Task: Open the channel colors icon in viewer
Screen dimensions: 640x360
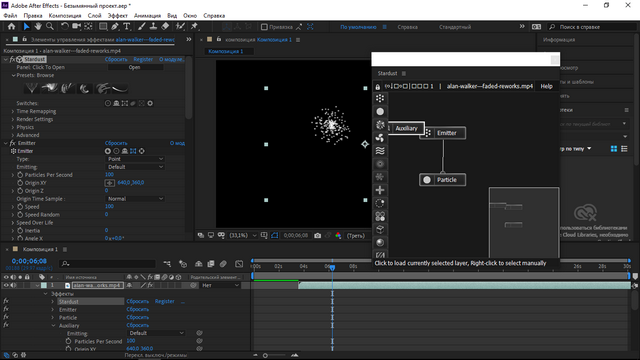Action: (338, 236)
